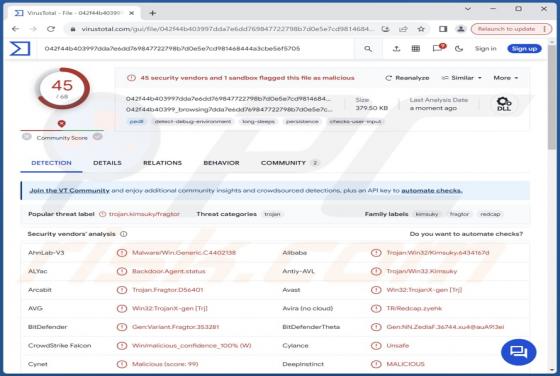Click the AhnLab-V3 detection alert icon
This screenshot has width=560, height=376.
[122, 253]
